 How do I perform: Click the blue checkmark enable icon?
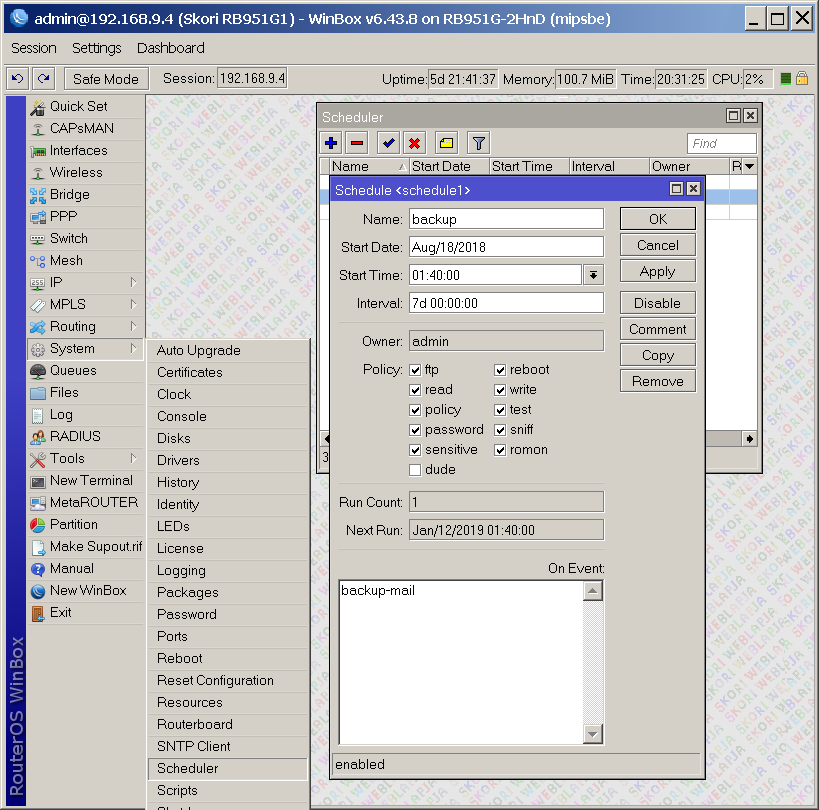coord(389,143)
